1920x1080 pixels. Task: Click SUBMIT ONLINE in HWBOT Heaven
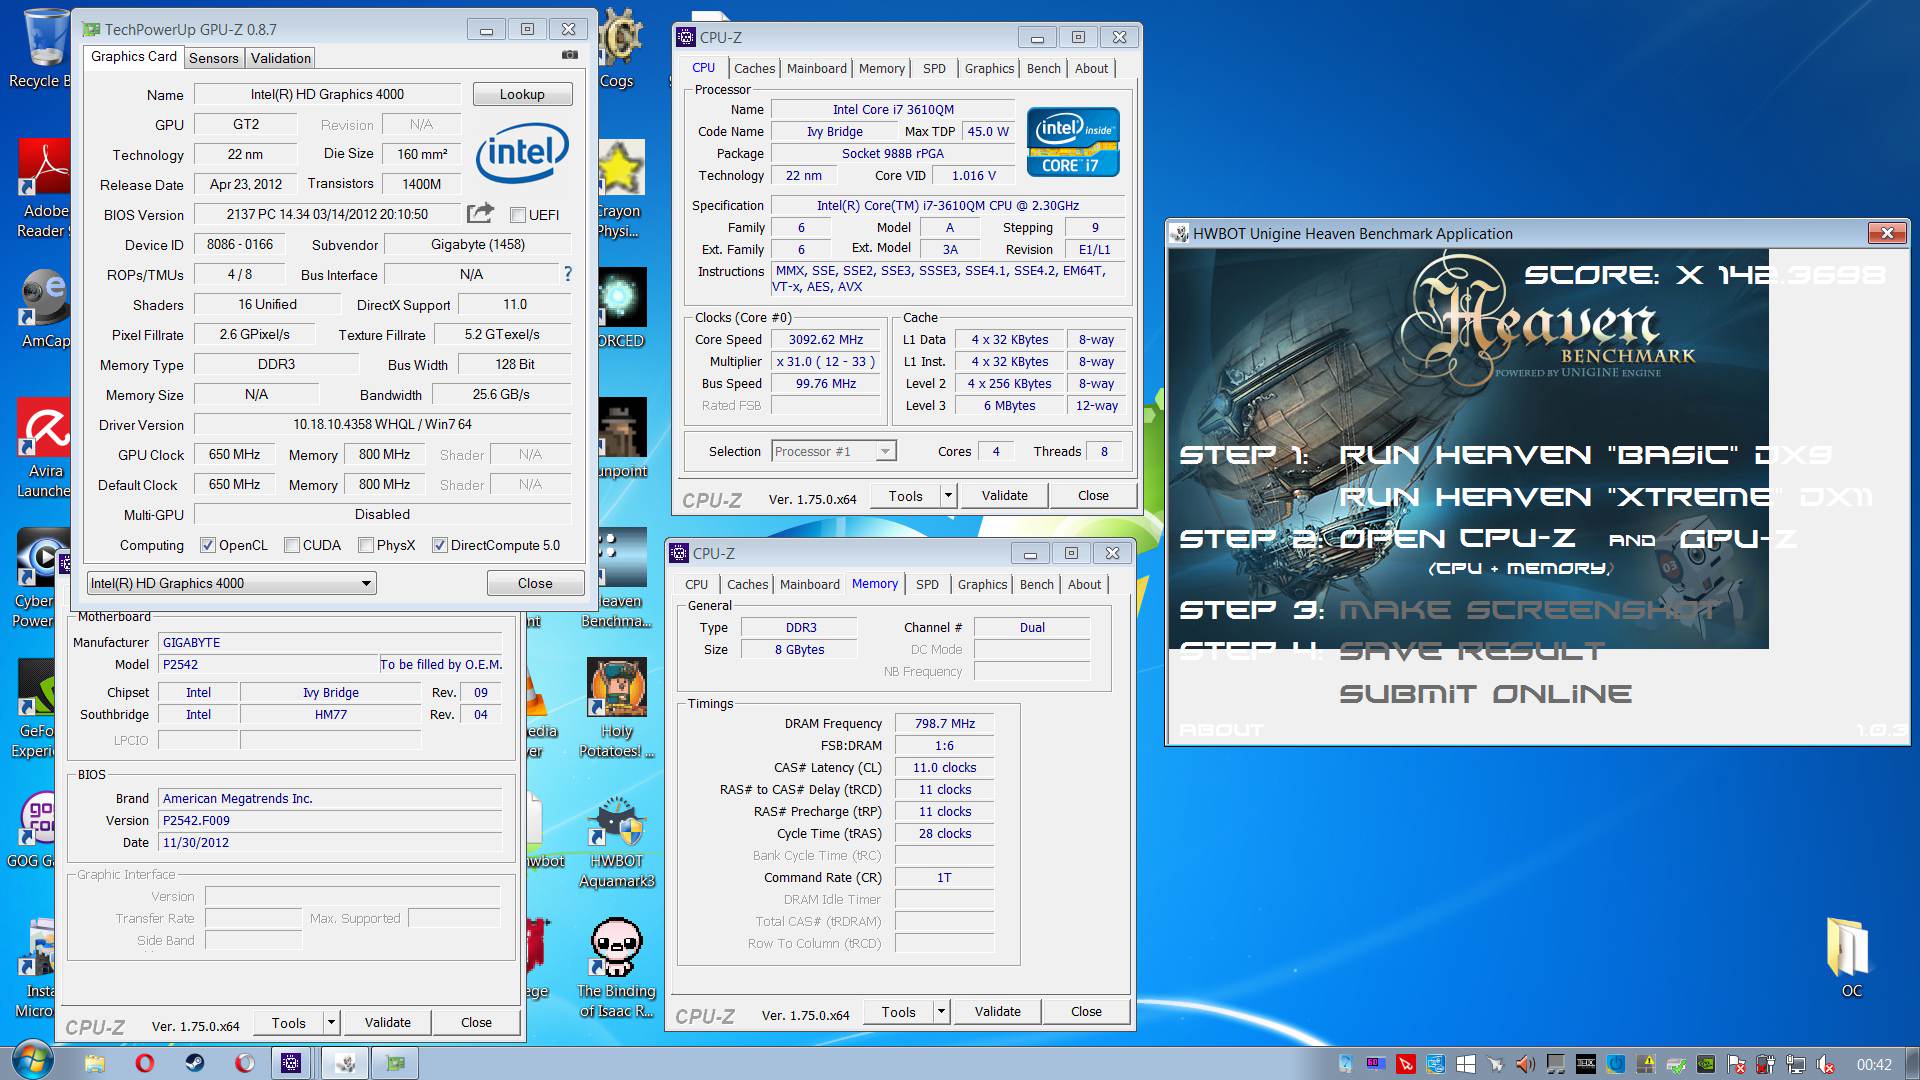coord(1485,694)
